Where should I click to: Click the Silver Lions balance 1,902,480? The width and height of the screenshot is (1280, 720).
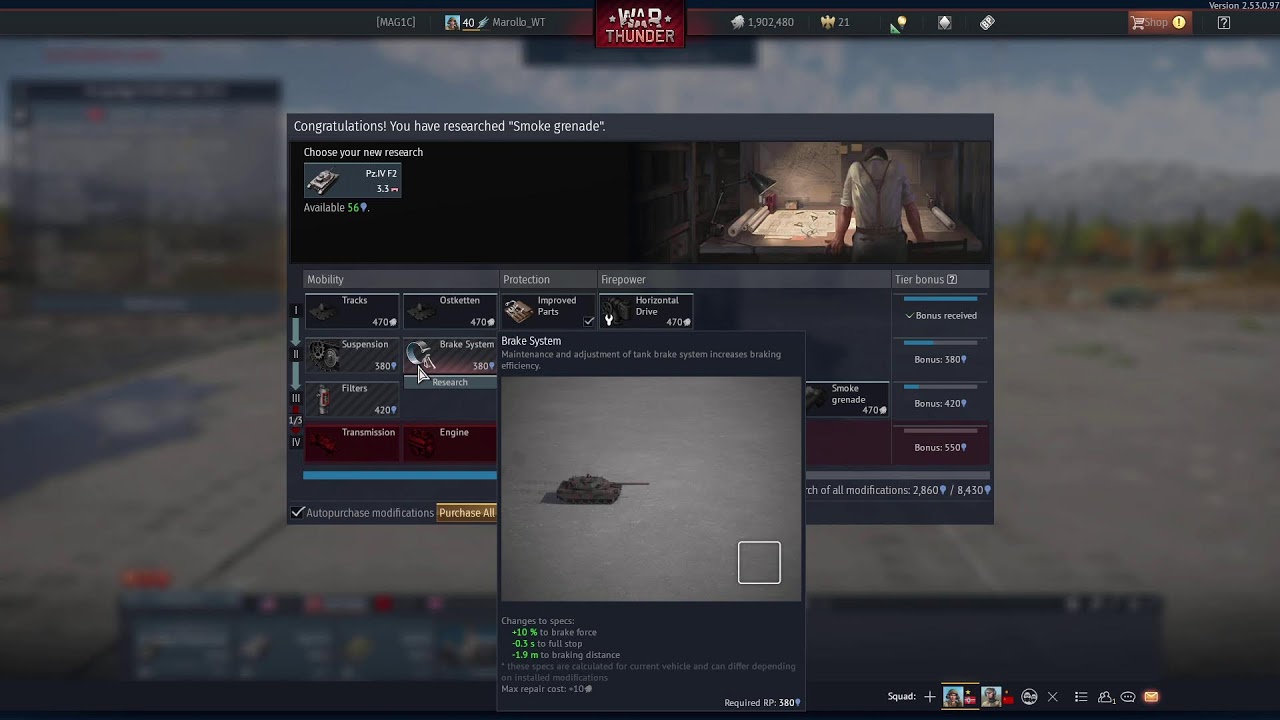pyautogui.click(x=762, y=22)
